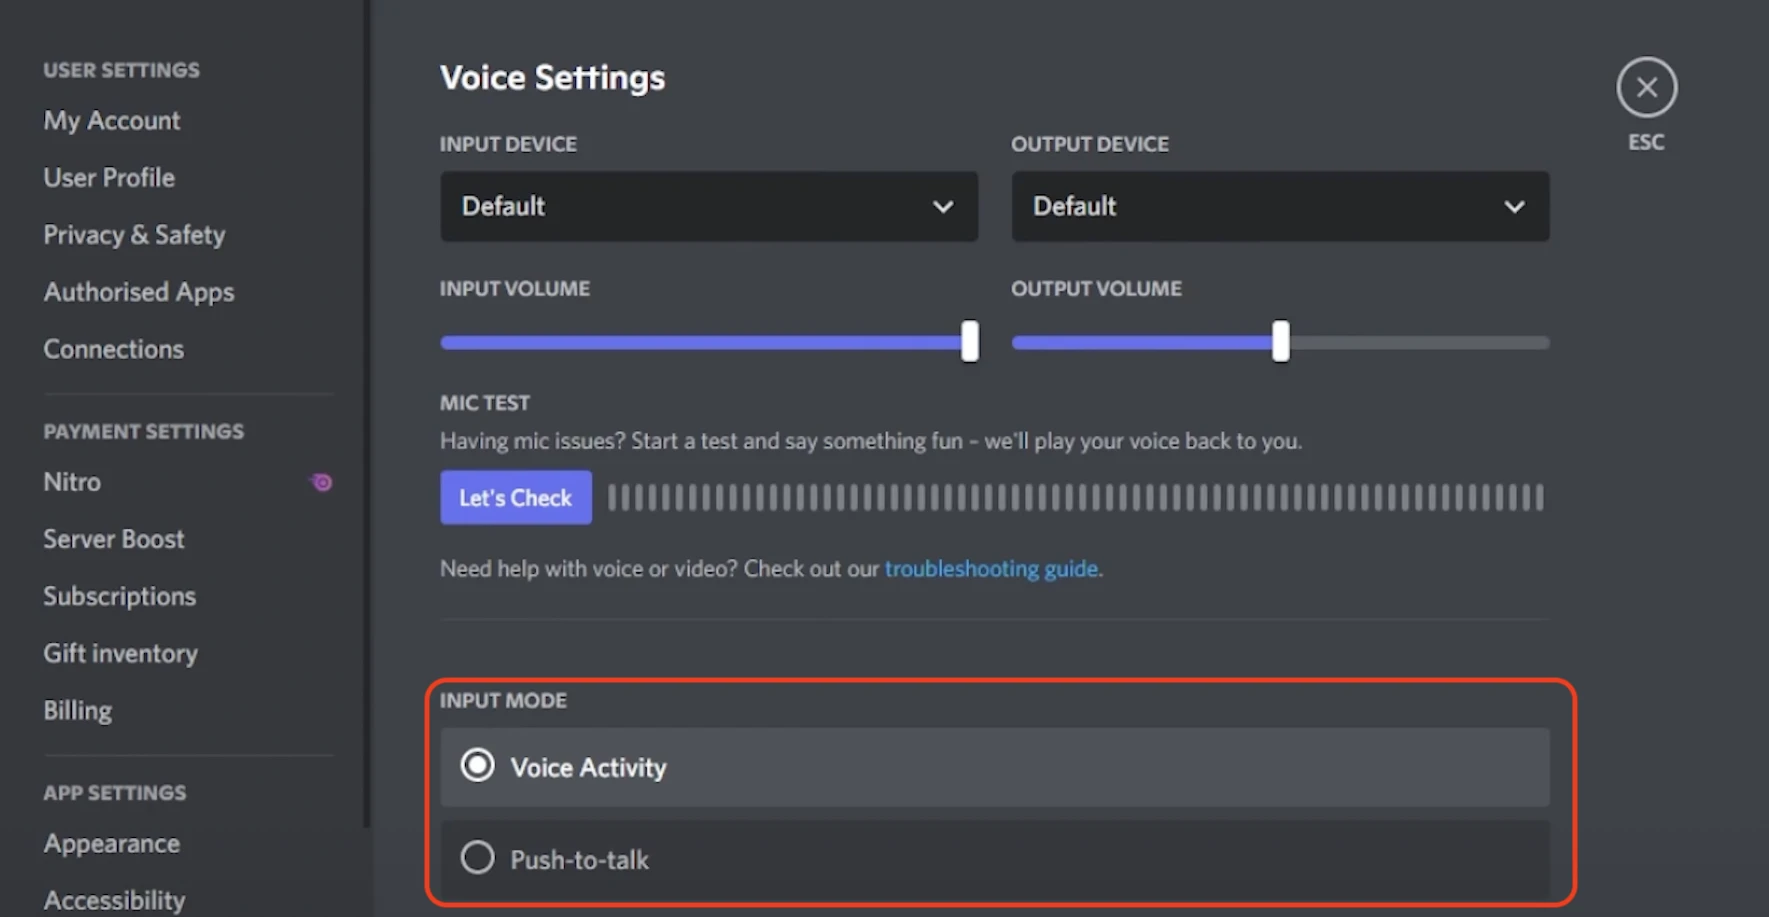Click the Nitro badge icon in sidebar
The image size is (1769, 917).
321,483
